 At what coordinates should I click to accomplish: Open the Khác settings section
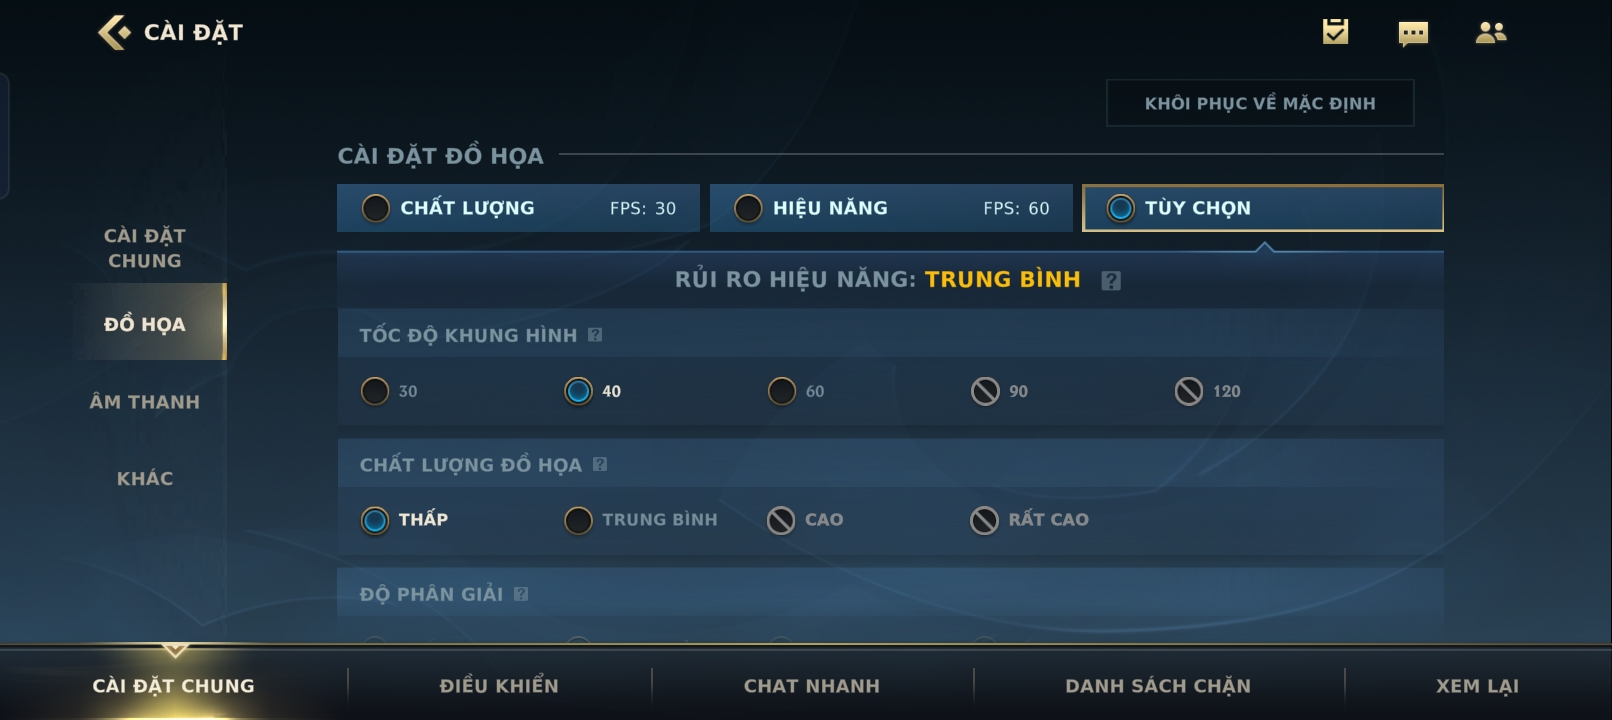[145, 479]
